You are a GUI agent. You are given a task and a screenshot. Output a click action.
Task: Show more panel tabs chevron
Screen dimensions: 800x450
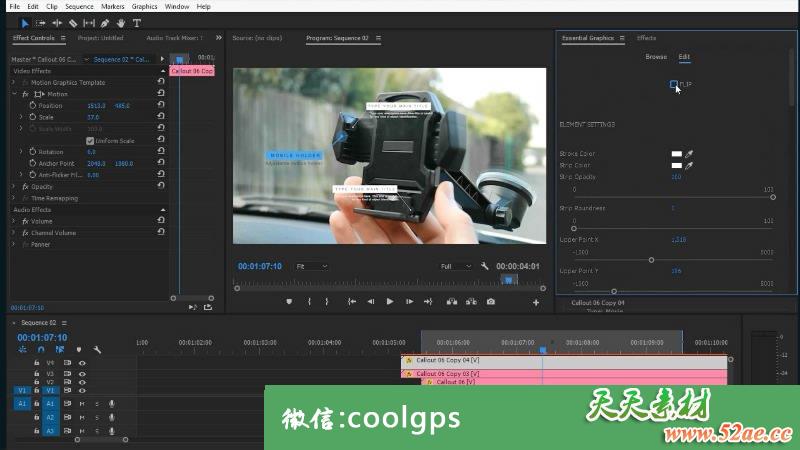219,38
